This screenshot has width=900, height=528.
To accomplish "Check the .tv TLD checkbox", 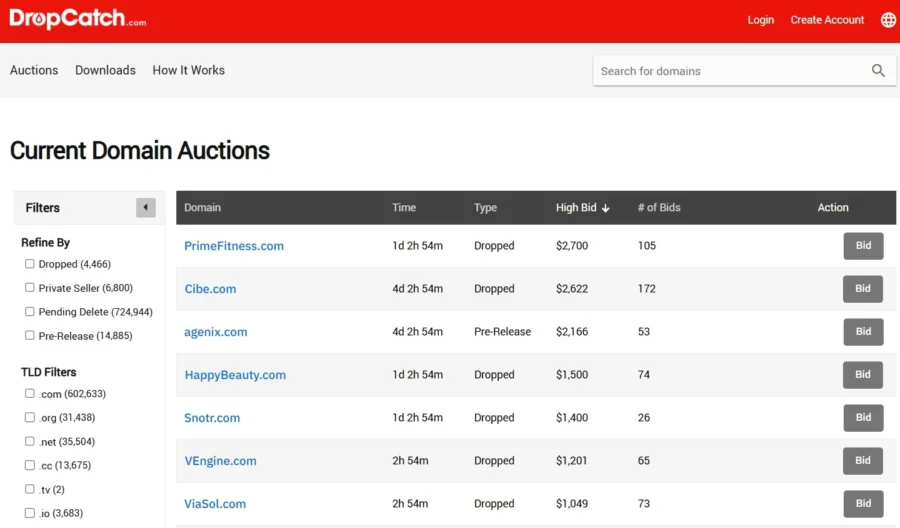I will (x=29, y=489).
